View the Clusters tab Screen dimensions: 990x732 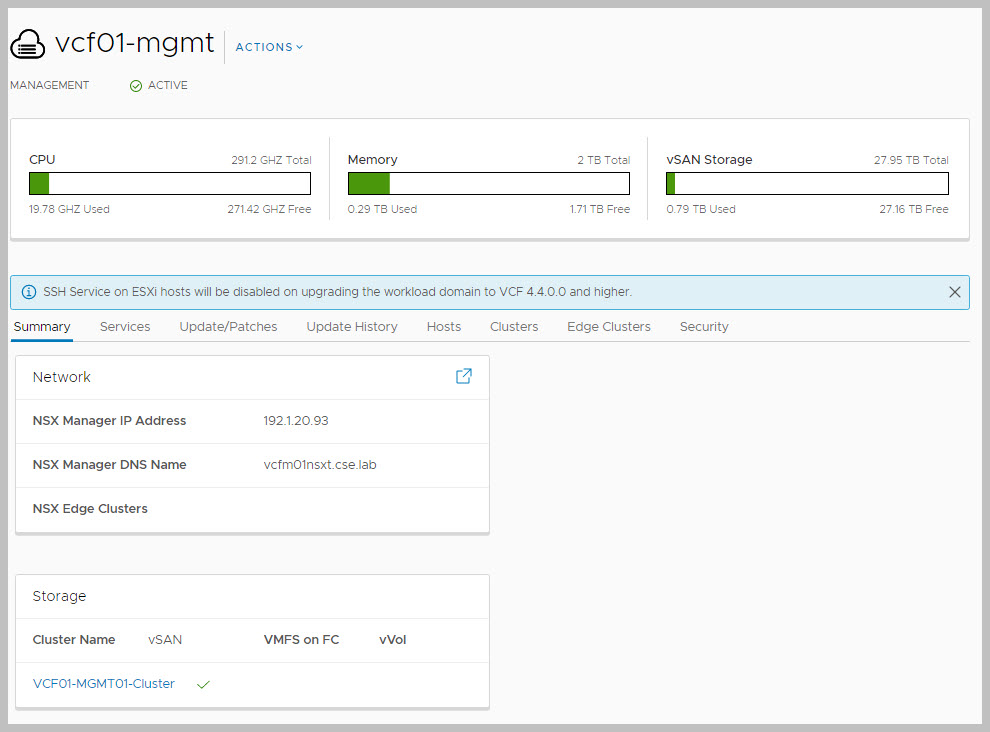click(514, 327)
